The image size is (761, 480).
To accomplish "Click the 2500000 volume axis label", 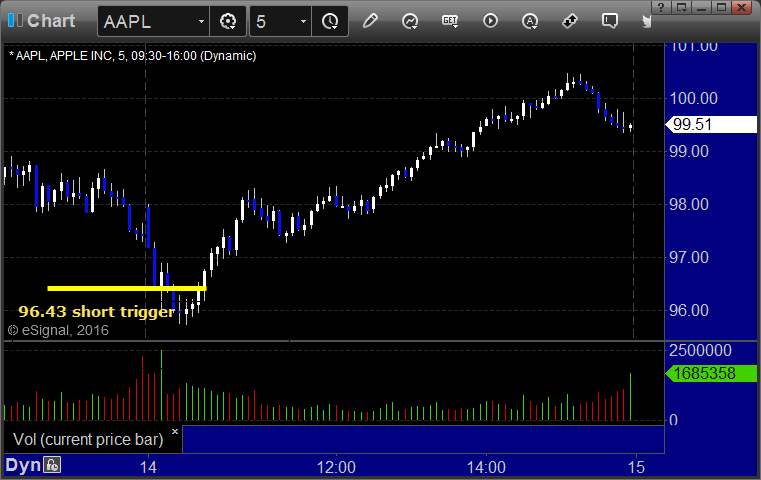I will coord(700,350).
